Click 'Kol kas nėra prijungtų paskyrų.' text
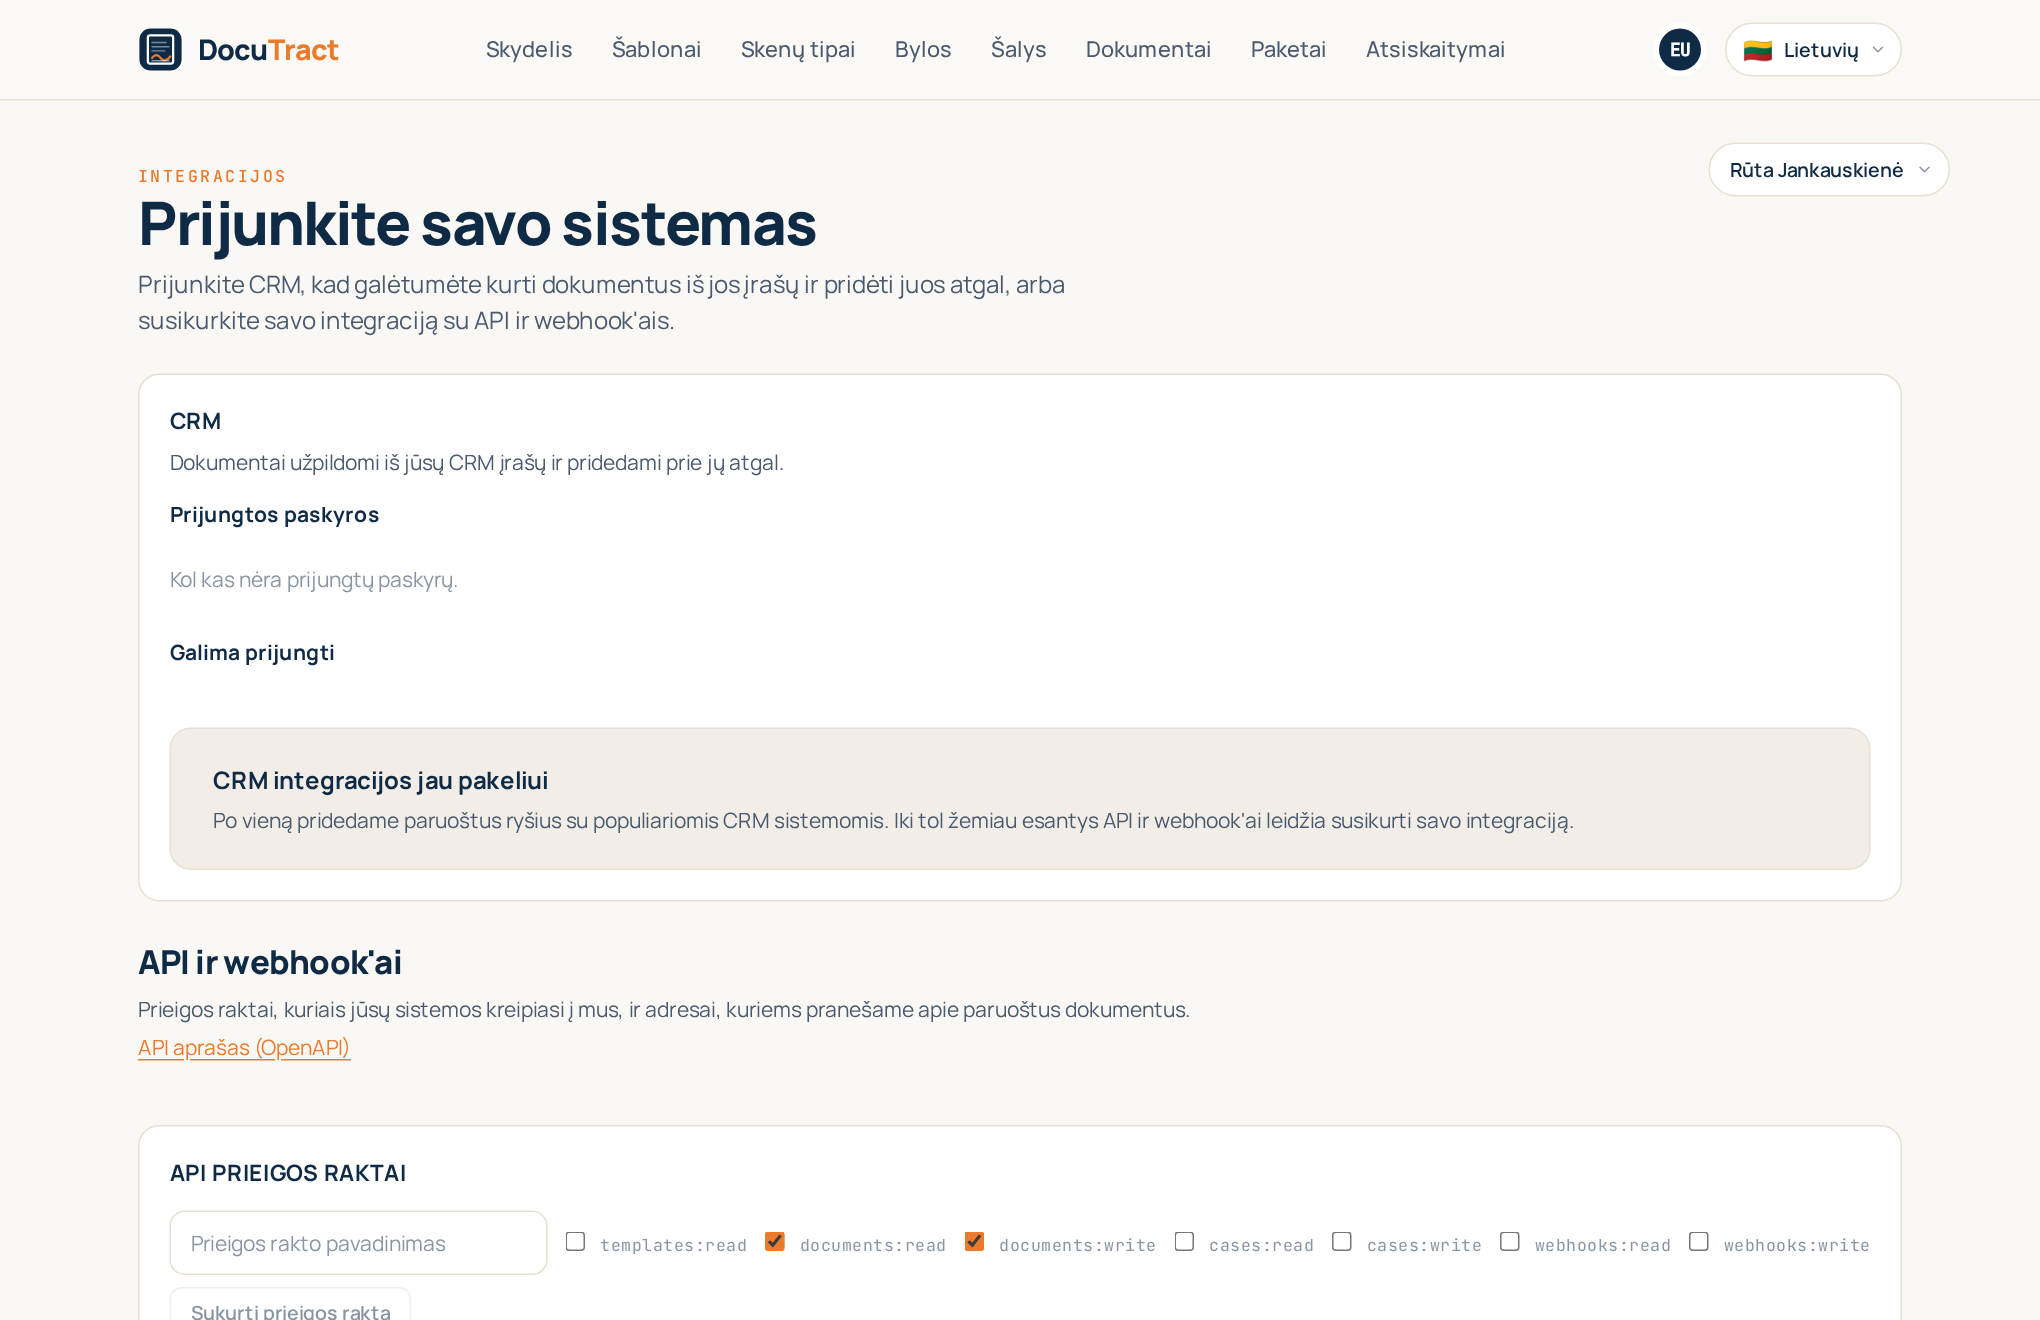Viewport: 2040px width, 1320px height. click(314, 580)
